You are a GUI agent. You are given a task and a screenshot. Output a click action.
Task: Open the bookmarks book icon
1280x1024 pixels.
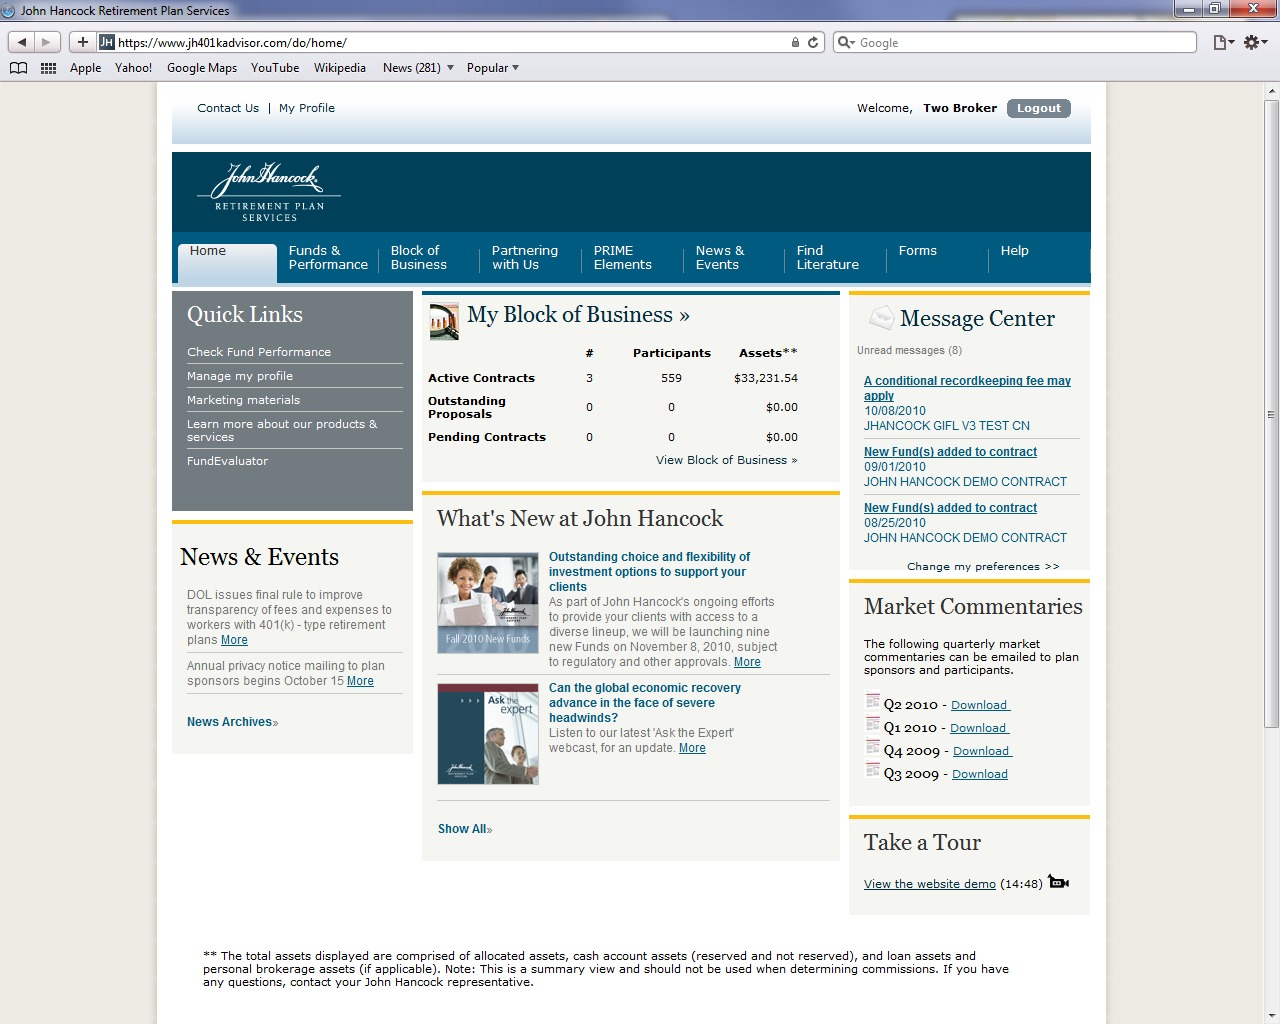click(18, 68)
